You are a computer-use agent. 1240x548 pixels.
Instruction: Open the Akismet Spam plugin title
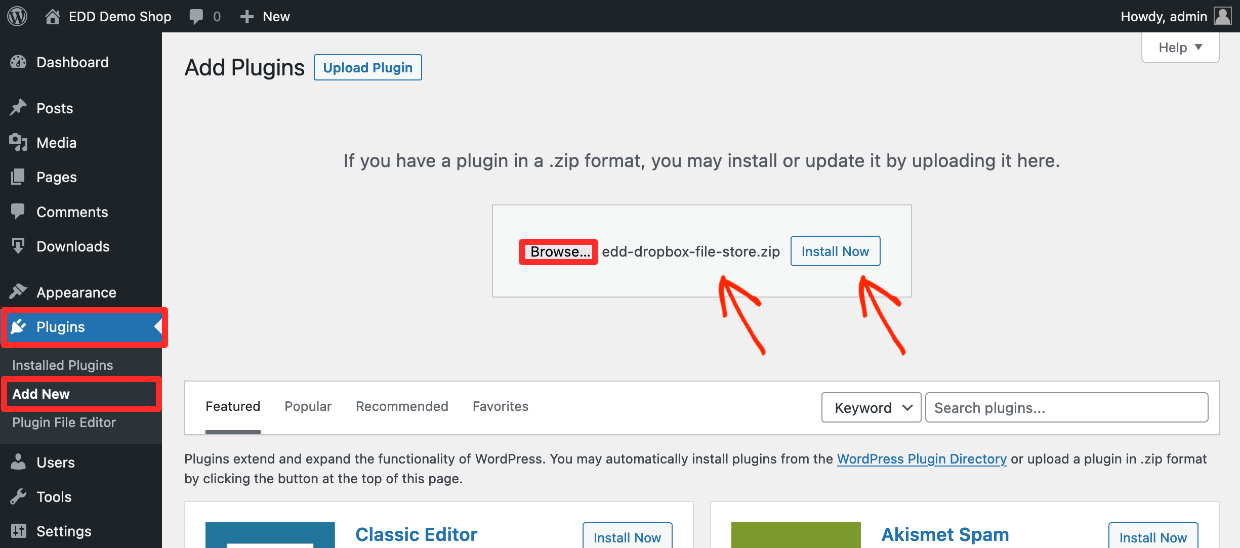[945, 535]
